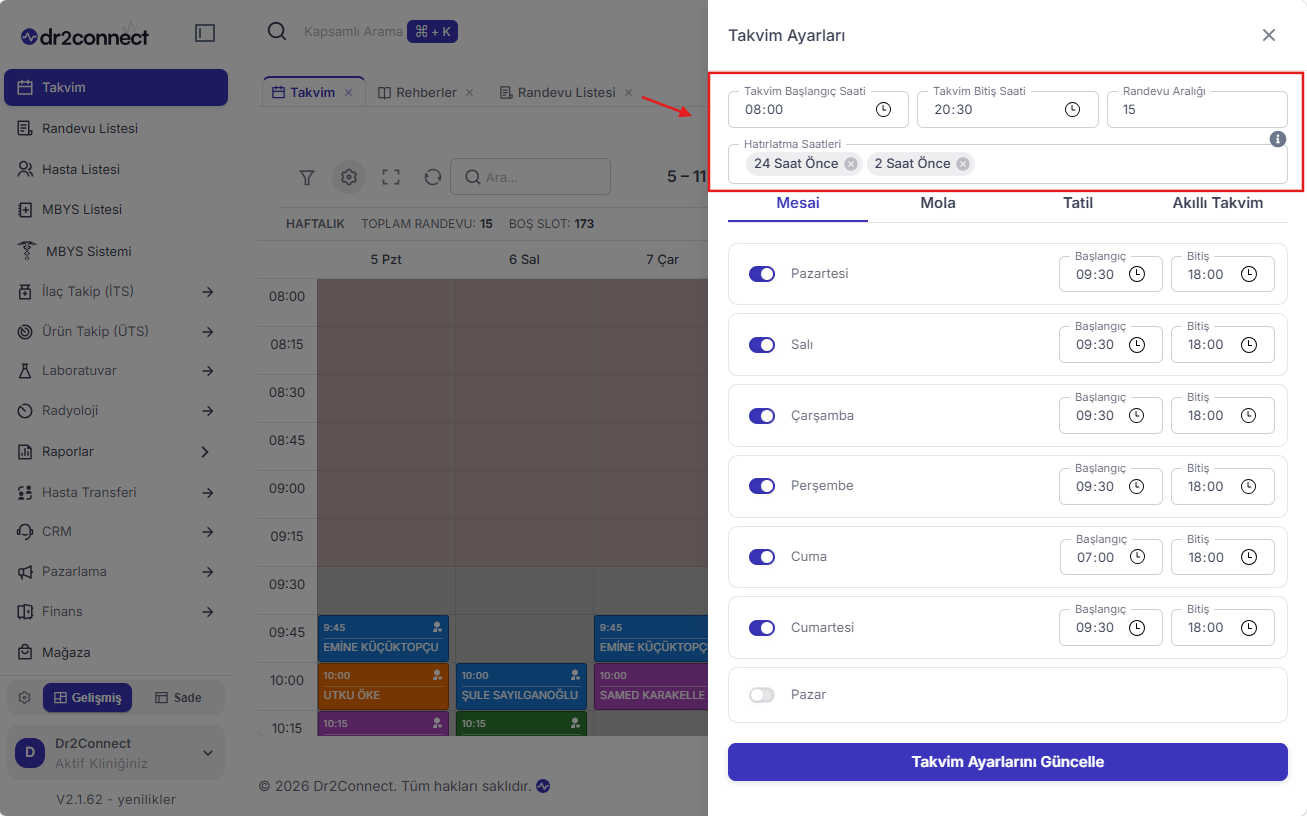Expand İlaç Takip (İTS) menu arrow
This screenshot has width=1307, height=816.
coord(208,292)
